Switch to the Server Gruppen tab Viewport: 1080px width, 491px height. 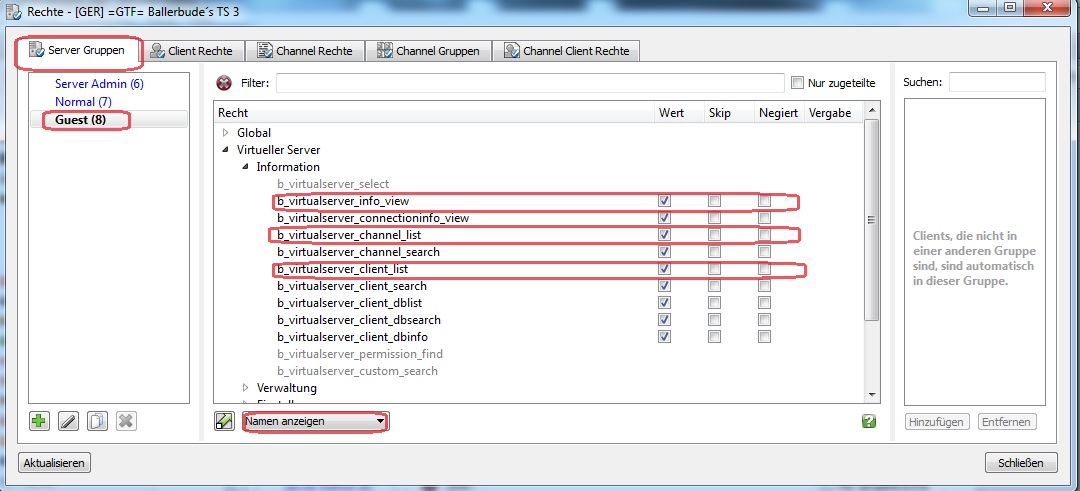pos(78,51)
